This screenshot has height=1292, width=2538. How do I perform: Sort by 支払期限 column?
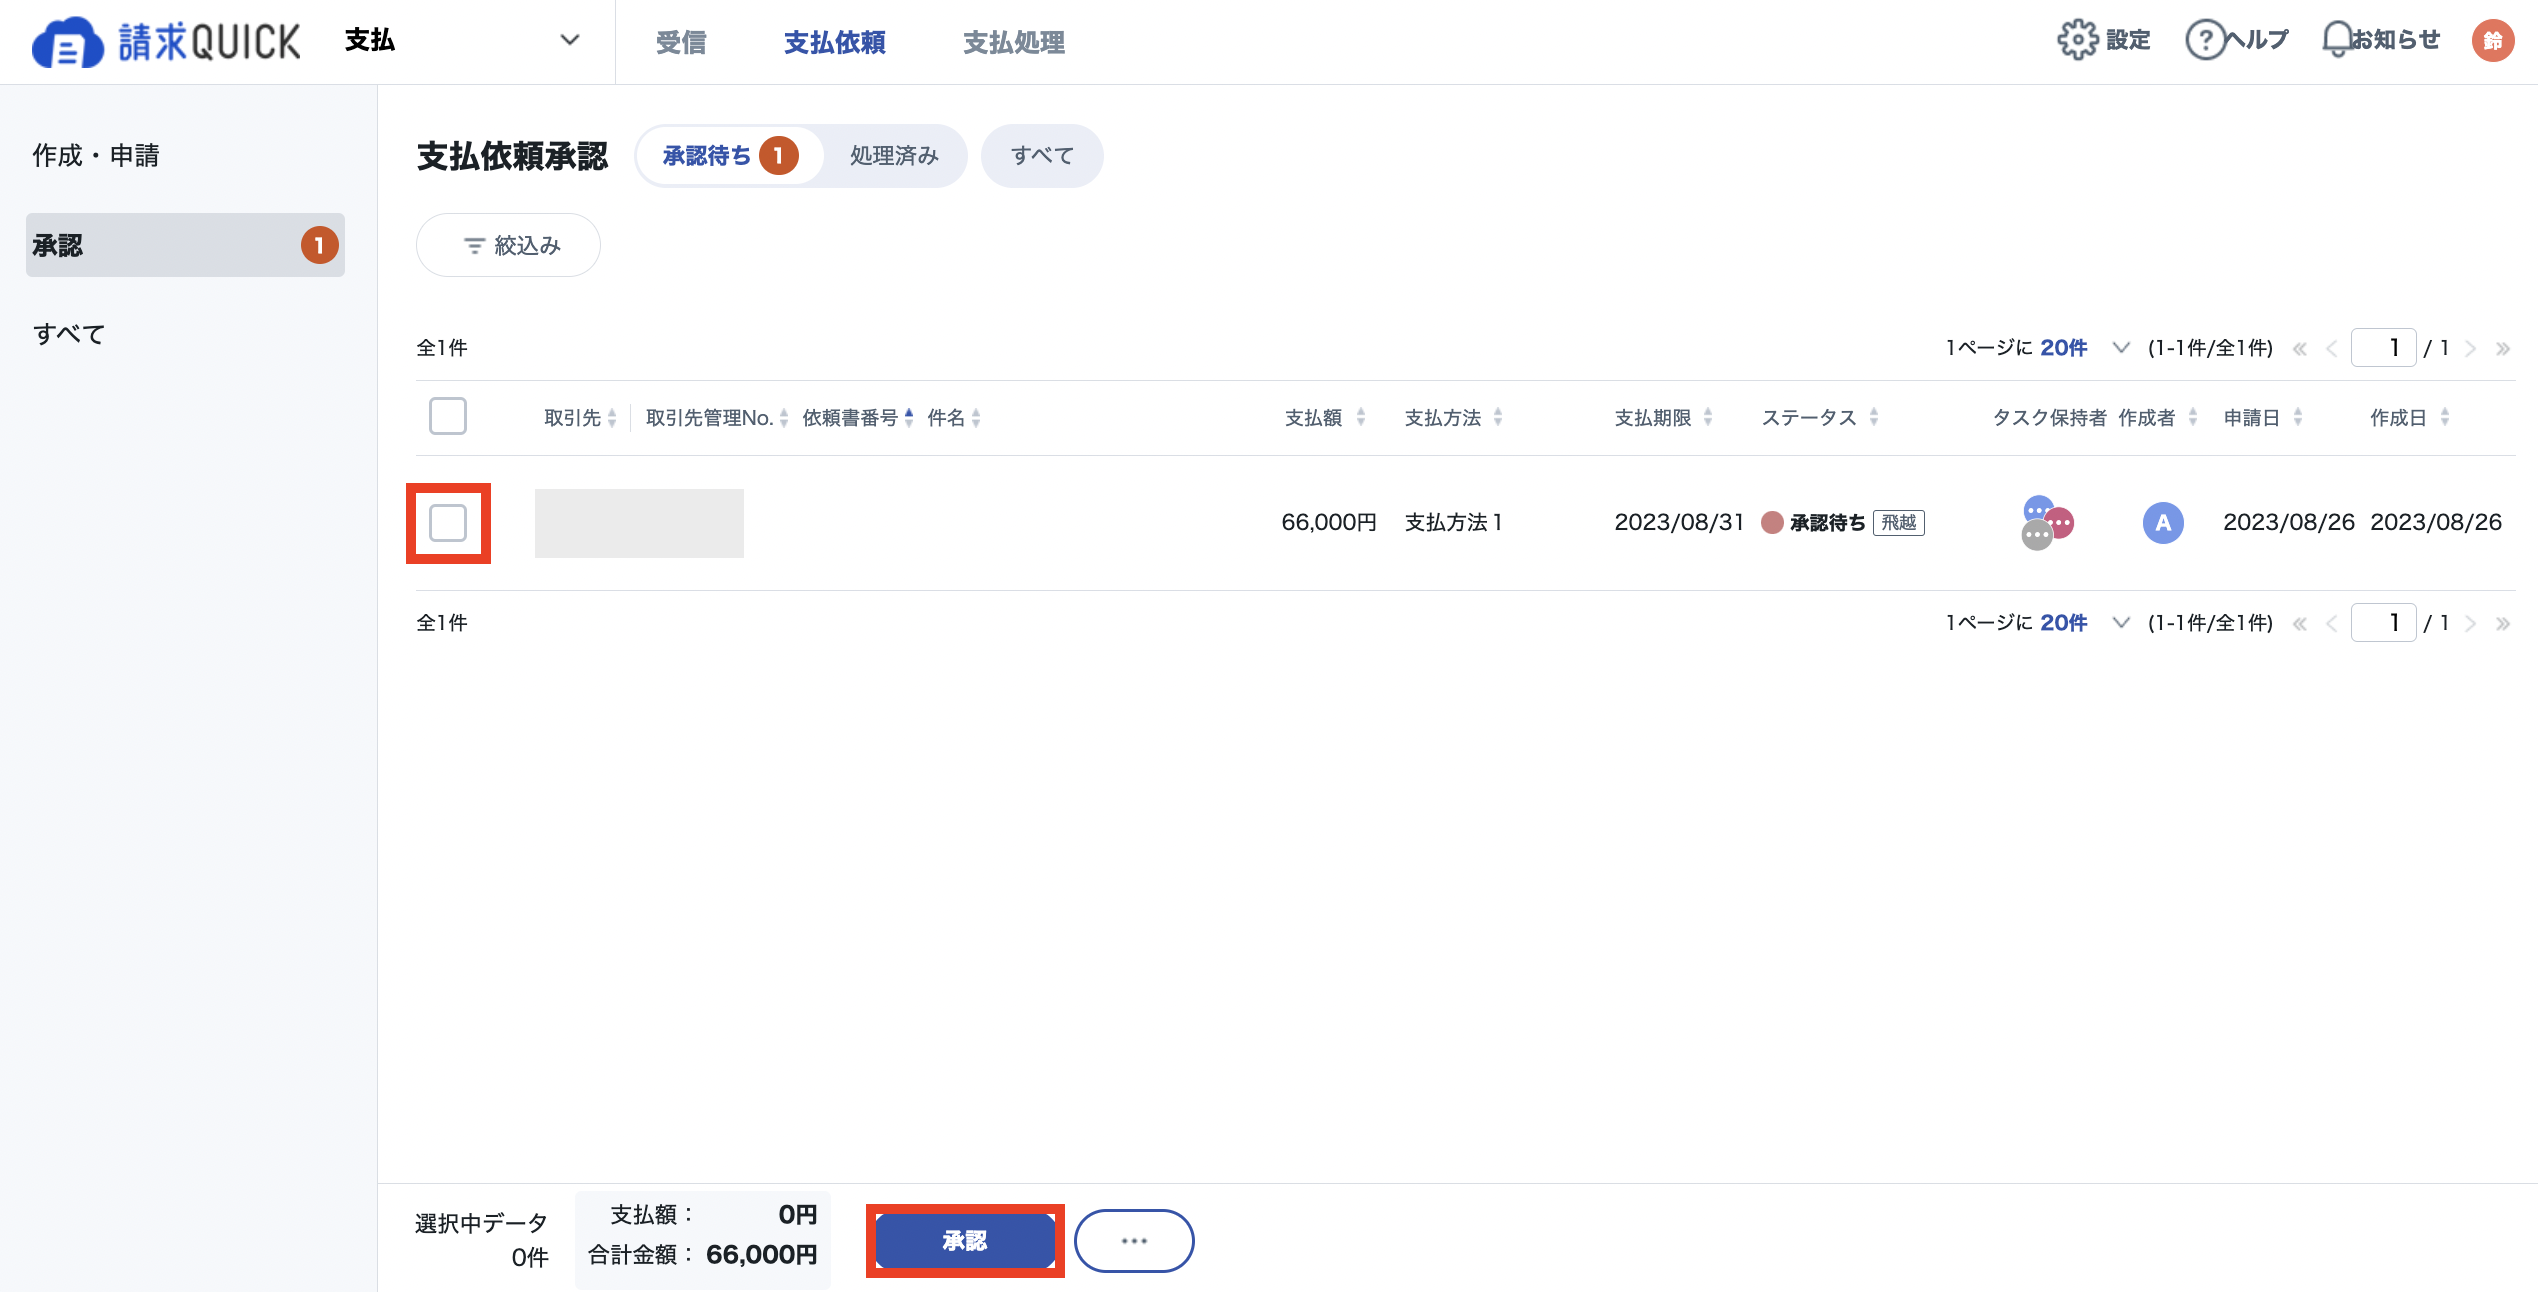1708,418
